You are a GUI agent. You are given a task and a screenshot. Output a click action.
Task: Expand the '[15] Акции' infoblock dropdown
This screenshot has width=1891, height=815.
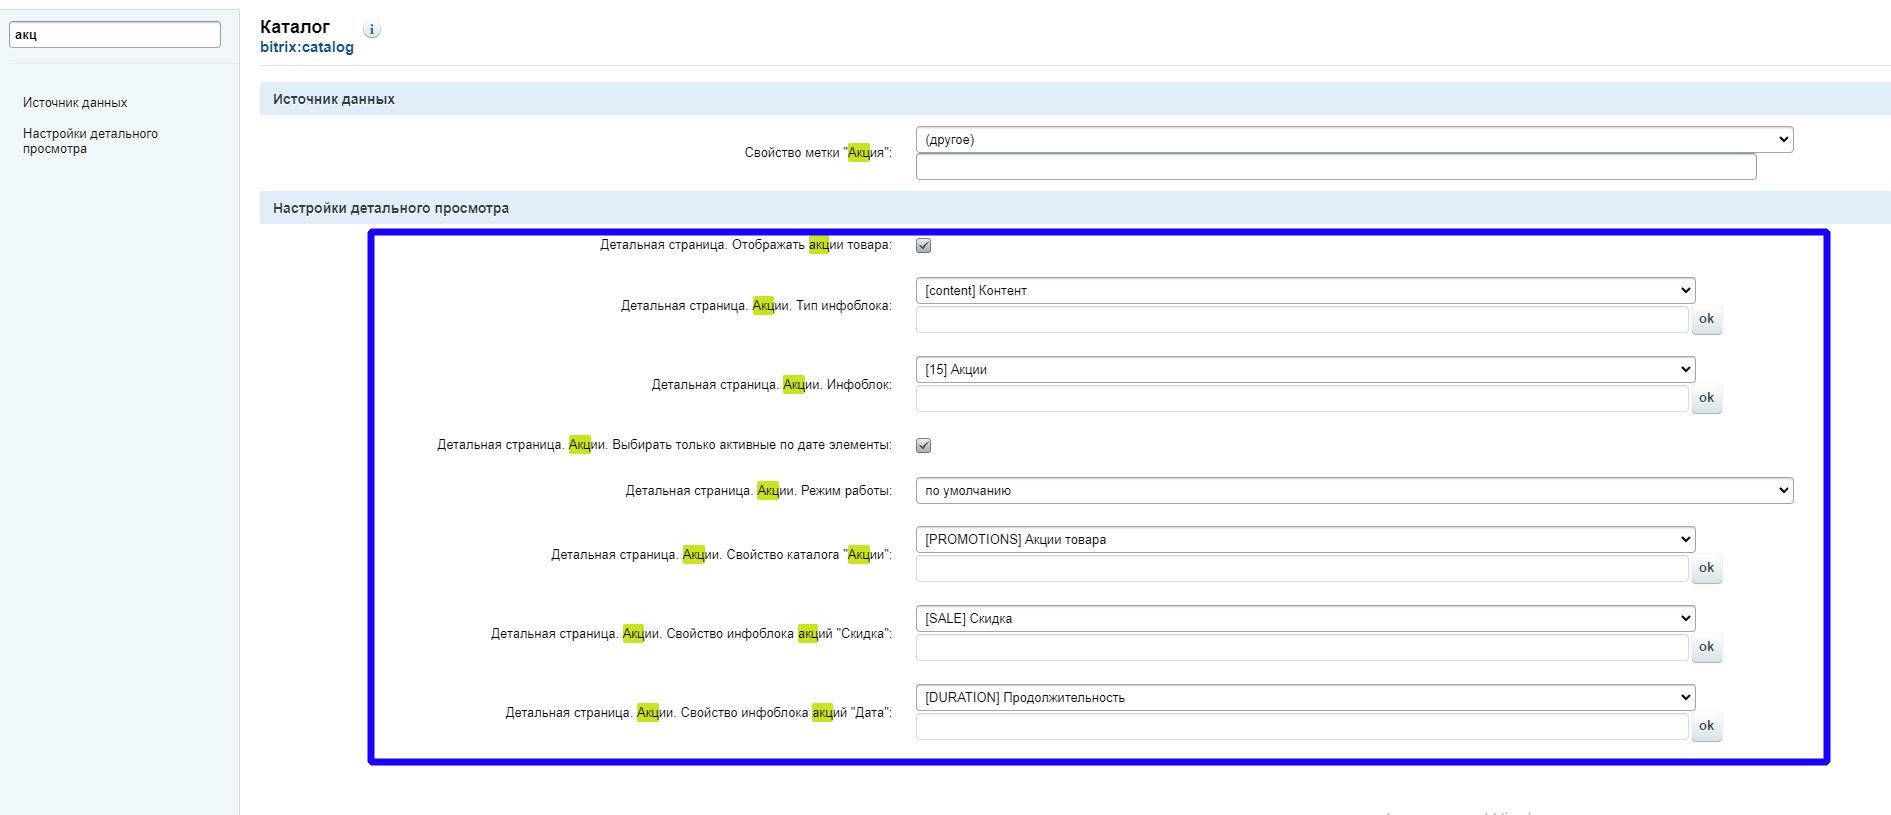point(1305,370)
